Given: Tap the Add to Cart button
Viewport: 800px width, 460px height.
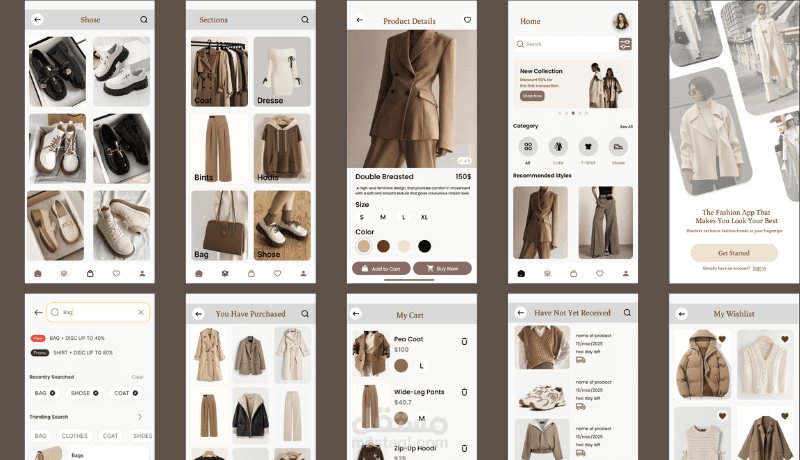Looking at the screenshot, I should (381, 268).
